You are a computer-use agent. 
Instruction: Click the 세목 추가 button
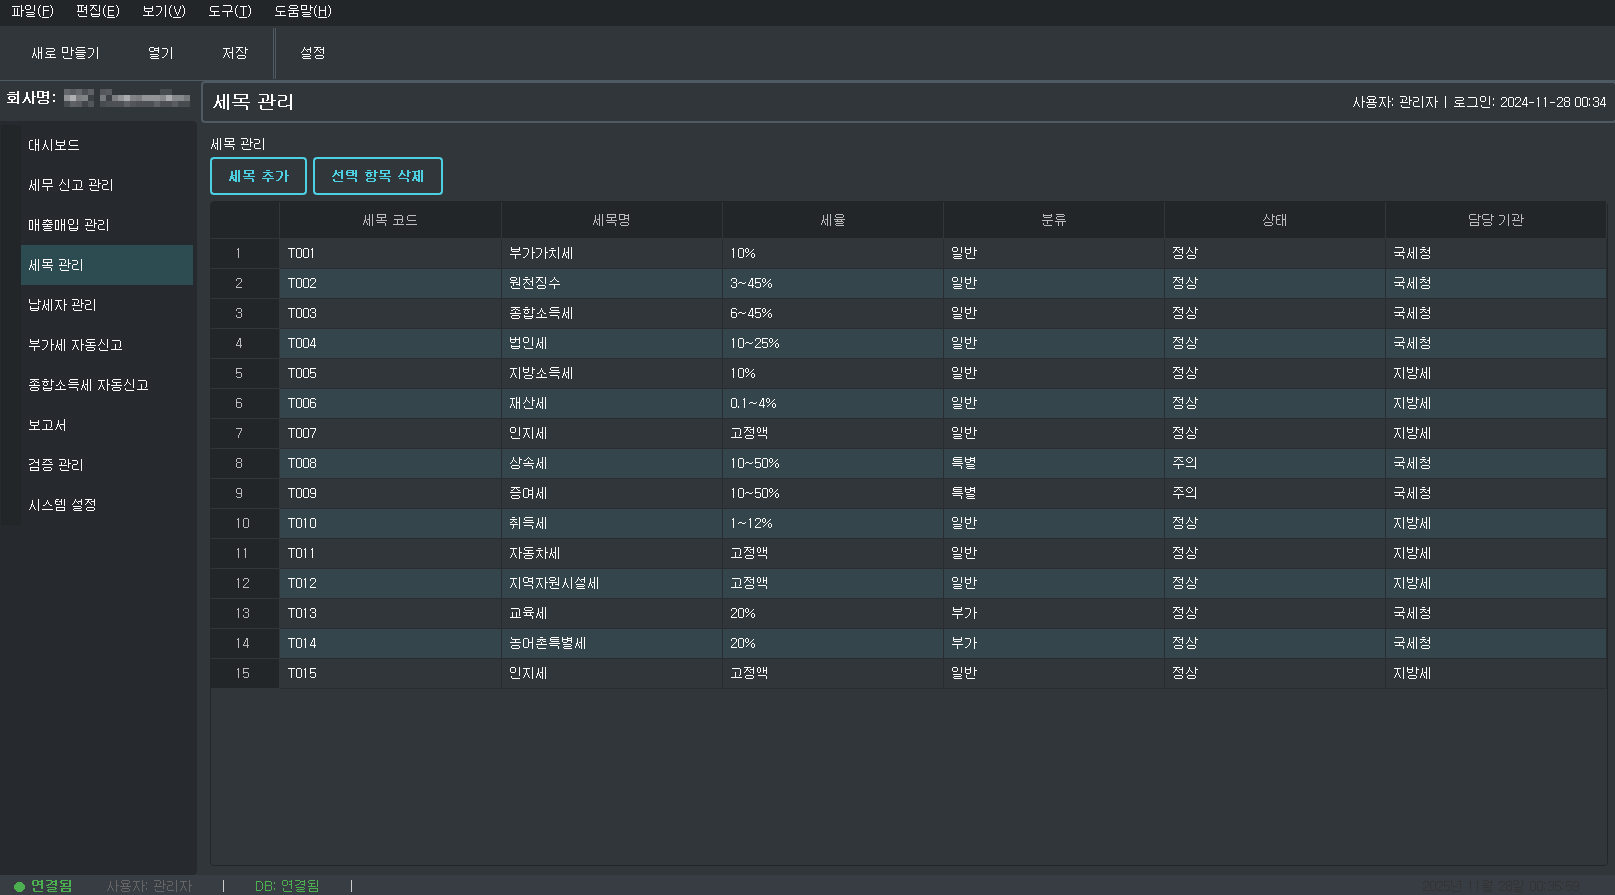pyautogui.click(x=258, y=176)
